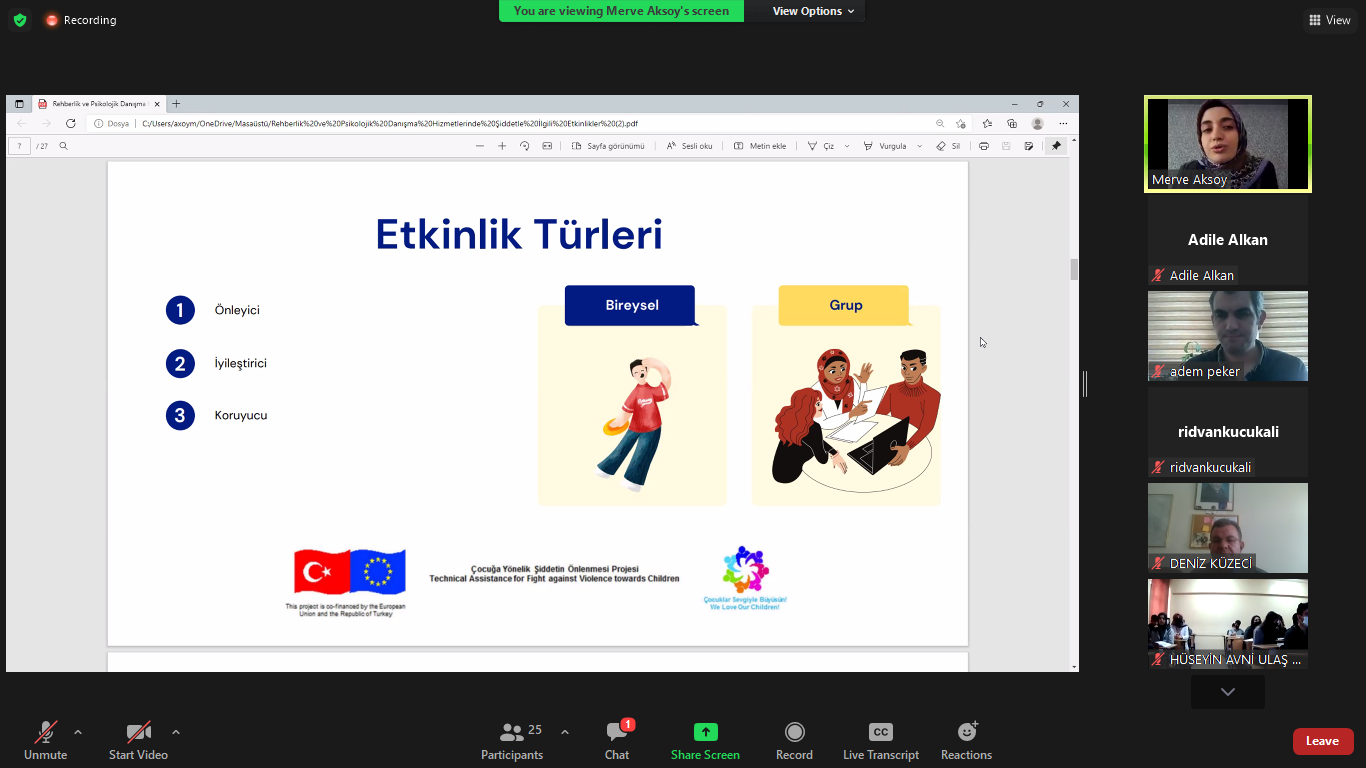The image size is (1366, 768).
Task: Select Merve Aksoy's video thumbnail
Action: point(1227,143)
